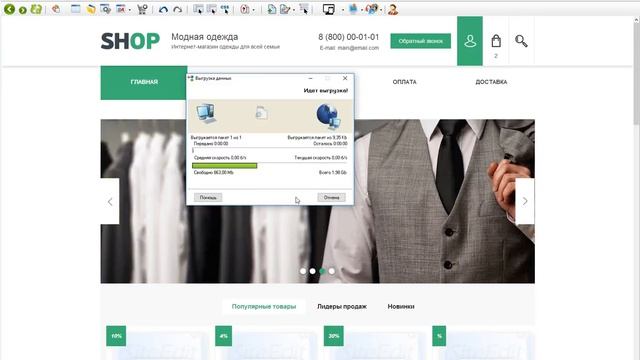Go back with the green back arrow
The width and height of the screenshot is (640, 360).
click(9, 9)
